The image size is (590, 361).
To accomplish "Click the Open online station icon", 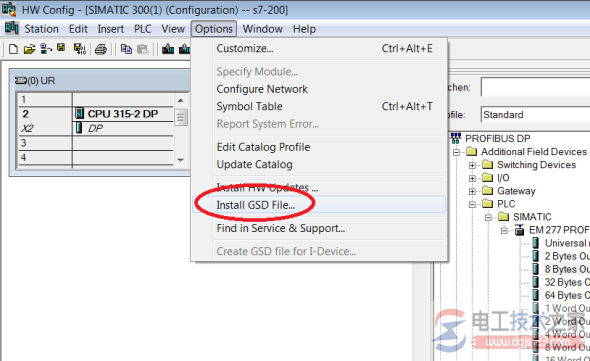I will [46, 49].
